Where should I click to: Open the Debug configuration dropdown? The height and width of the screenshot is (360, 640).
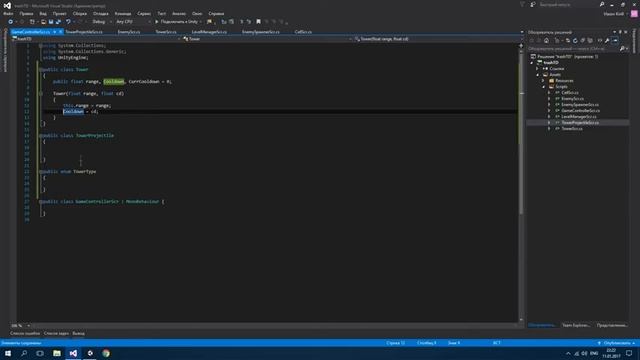[x=101, y=22]
